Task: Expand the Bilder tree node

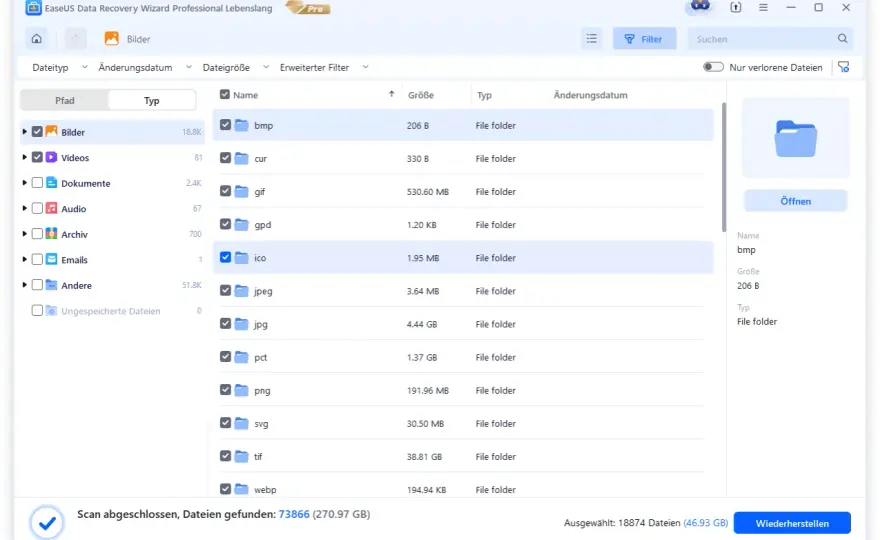Action: tap(24, 131)
